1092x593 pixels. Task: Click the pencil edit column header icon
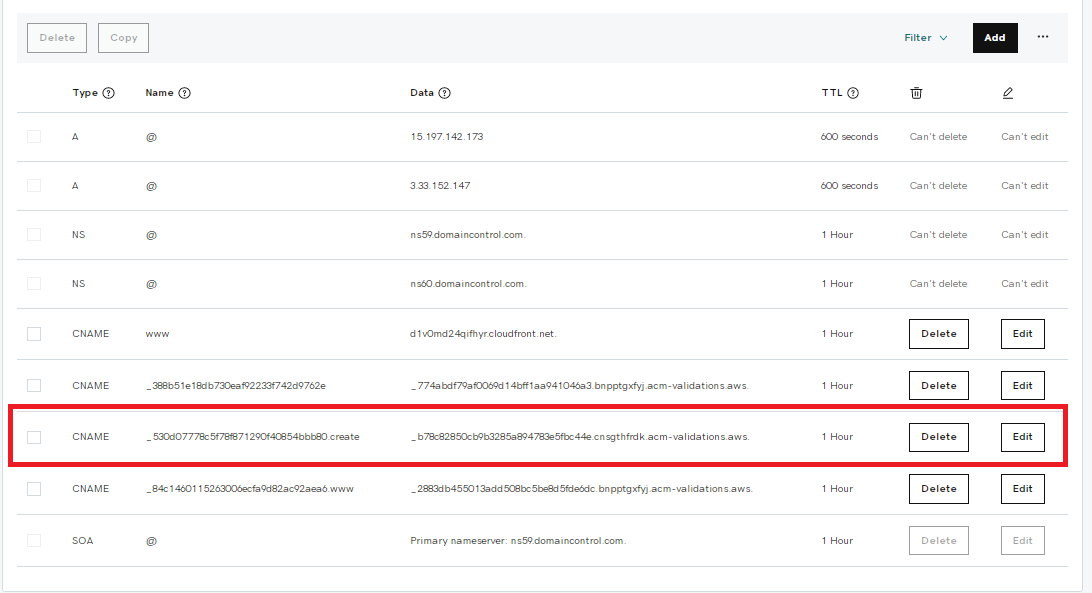1007,93
